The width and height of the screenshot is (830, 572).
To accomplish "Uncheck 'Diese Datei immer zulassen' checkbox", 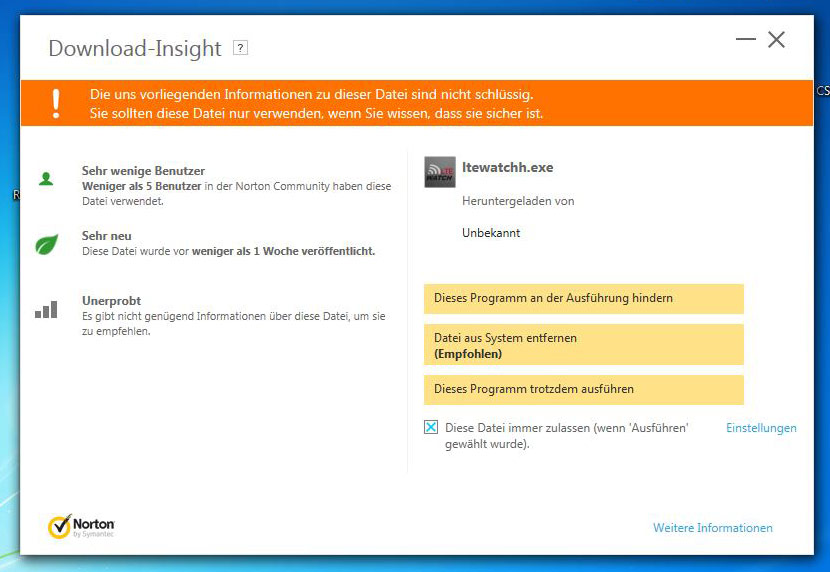I will click(x=431, y=427).
